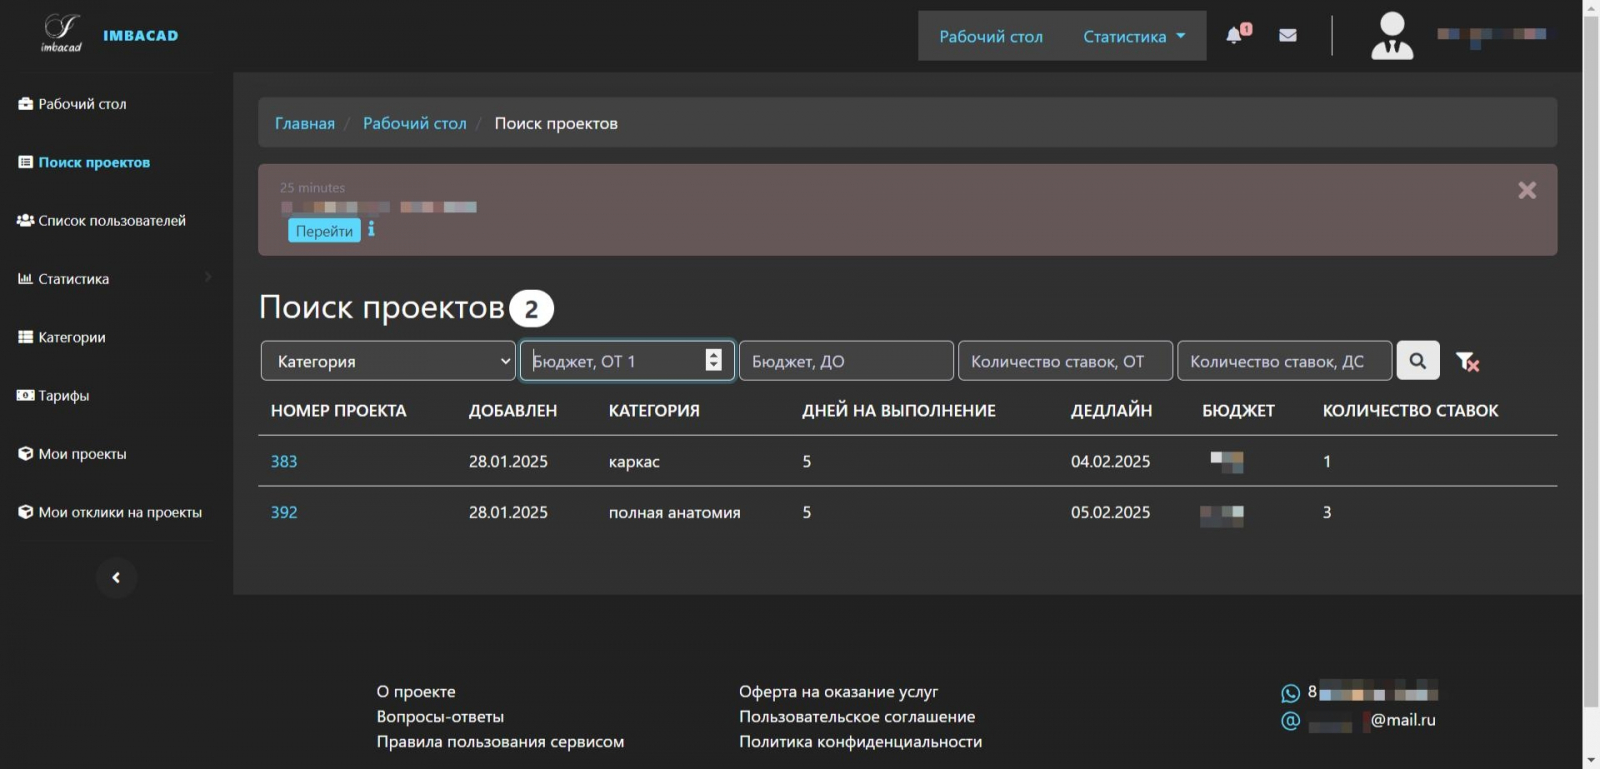The image size is (1600, 769).
Task: Click the user profile avatar icon
Action: coord(1391,36)
